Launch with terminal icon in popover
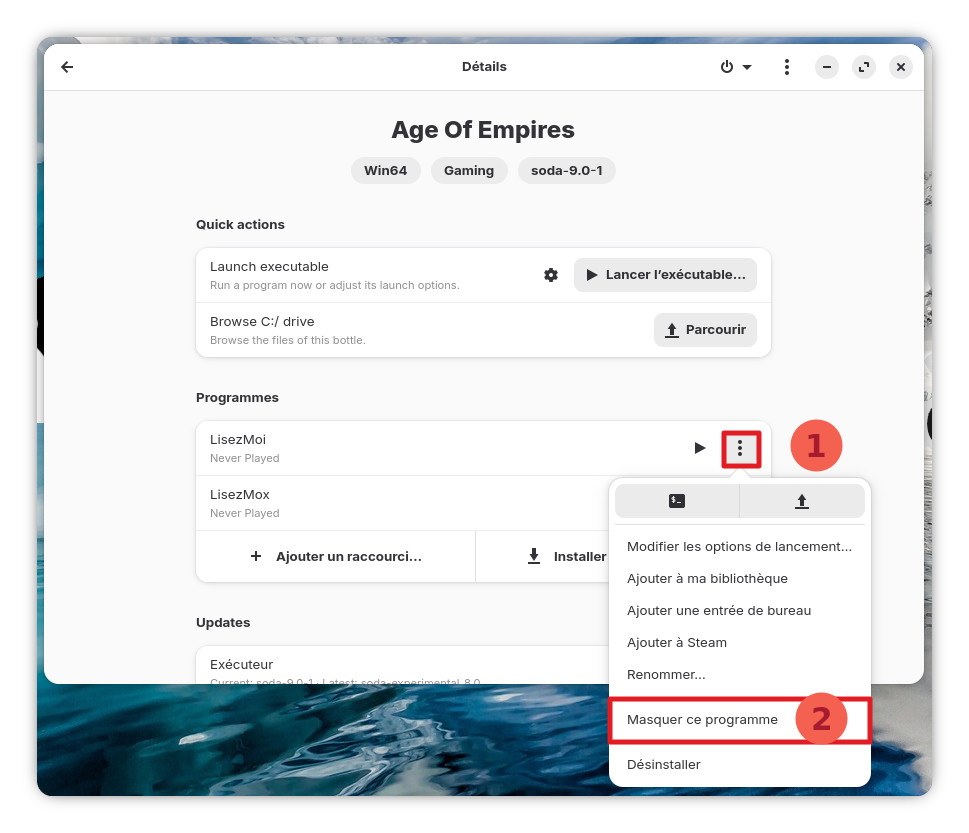 [x=677, y=501]
